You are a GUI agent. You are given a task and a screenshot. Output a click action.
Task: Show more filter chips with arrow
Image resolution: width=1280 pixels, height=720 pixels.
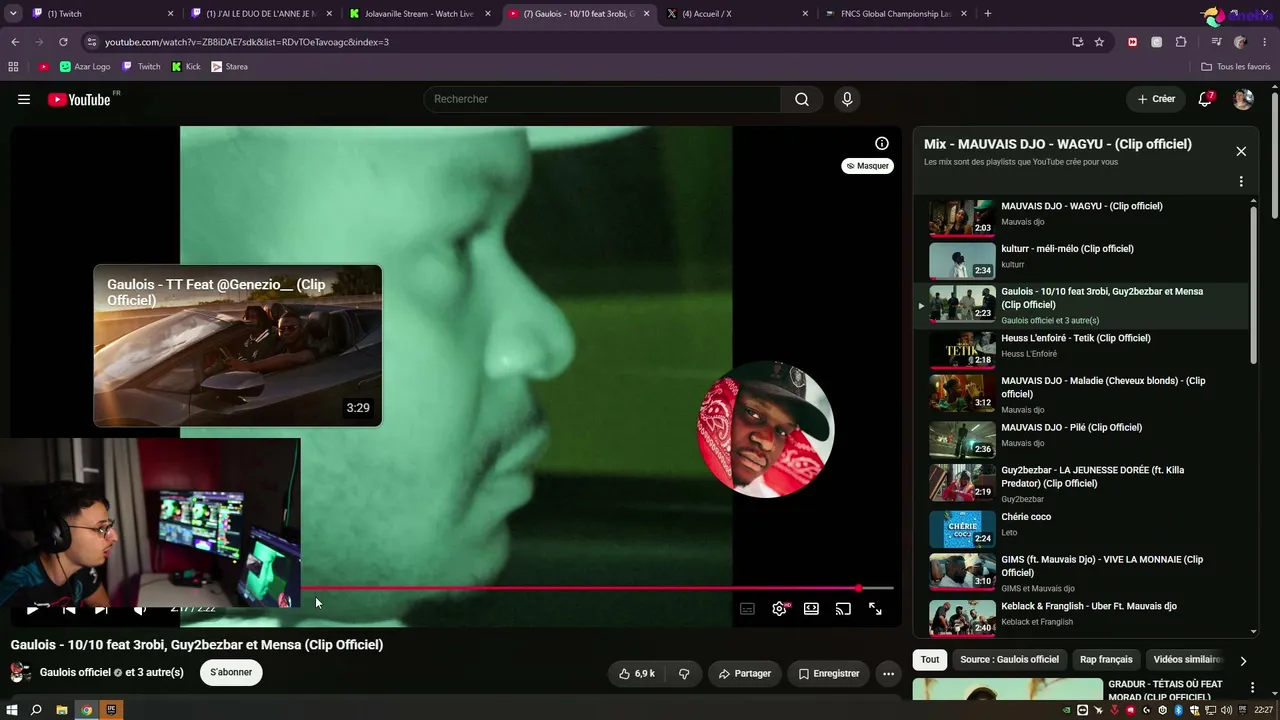pyautogui.click(x=1243, y=660)
